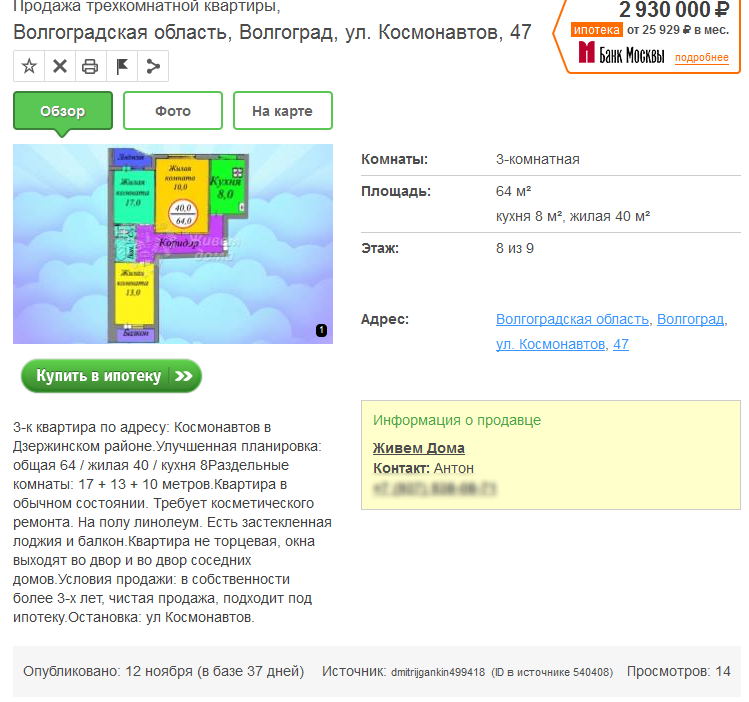Click the photo count badge 1
Screen dimensions: 749x702
(321, 330)
